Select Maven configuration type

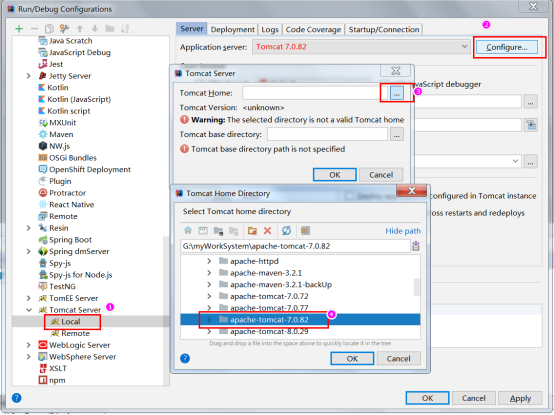click(x=56, y=135)
